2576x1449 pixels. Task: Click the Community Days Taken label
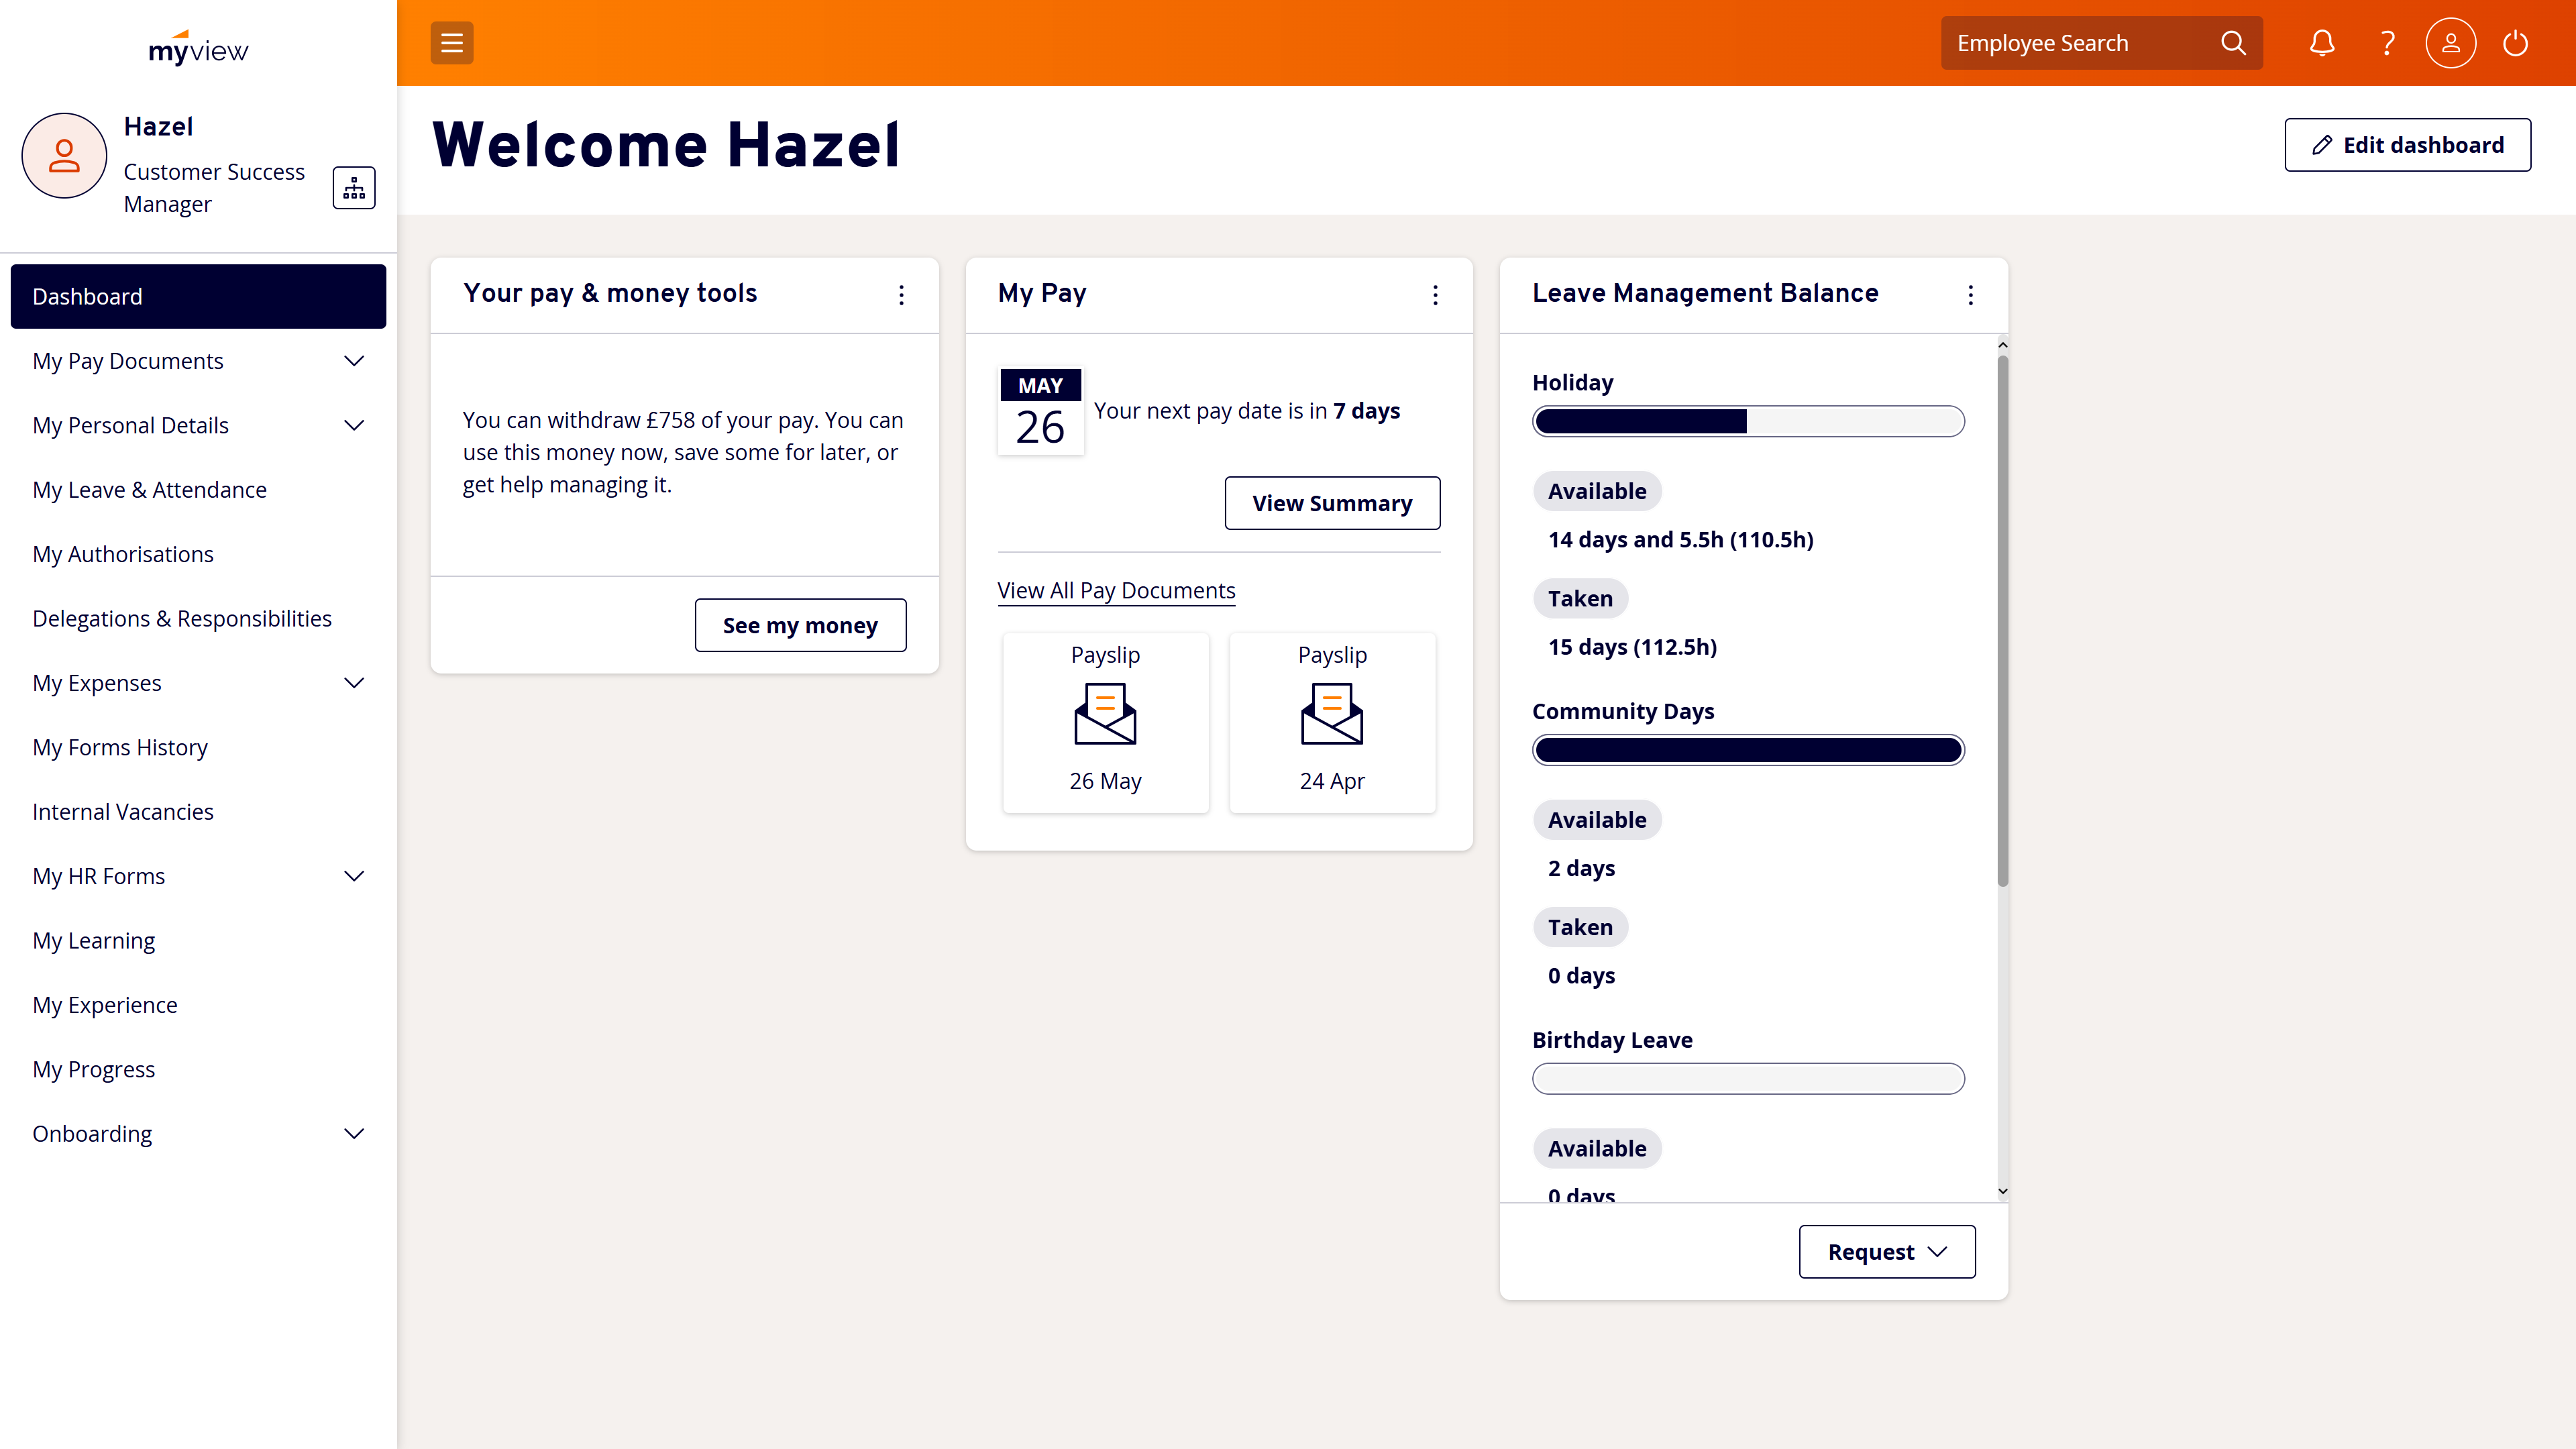(x=1580, y=927)
